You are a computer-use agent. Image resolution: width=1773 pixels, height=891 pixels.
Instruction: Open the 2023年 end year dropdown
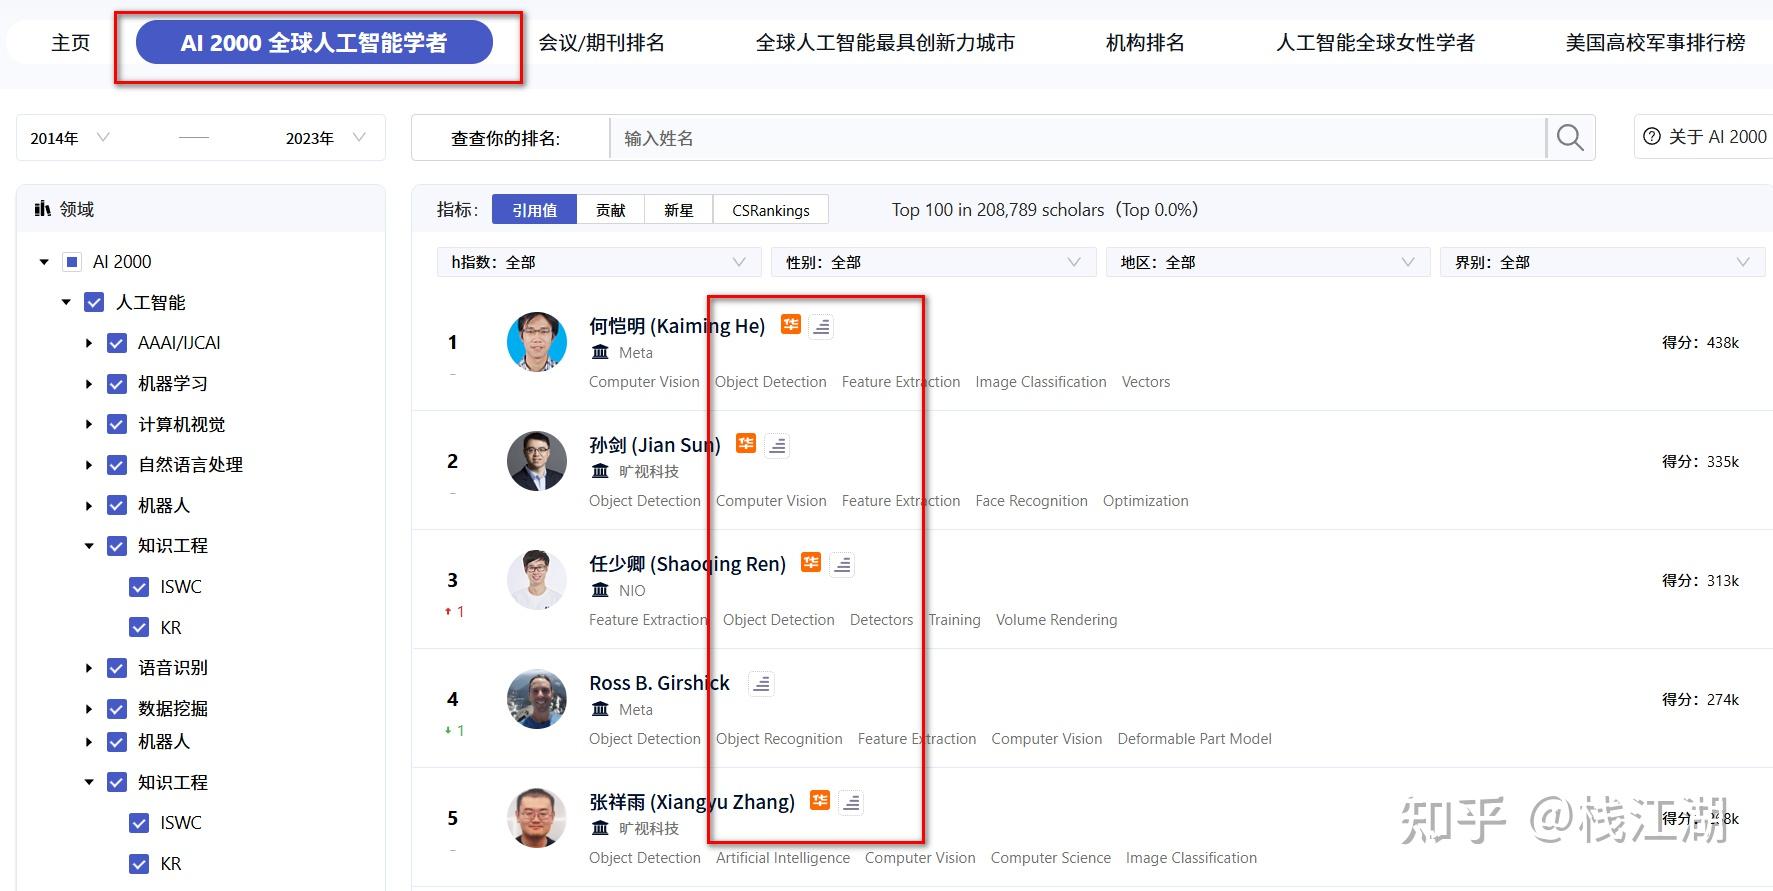(x=325, y=138)
